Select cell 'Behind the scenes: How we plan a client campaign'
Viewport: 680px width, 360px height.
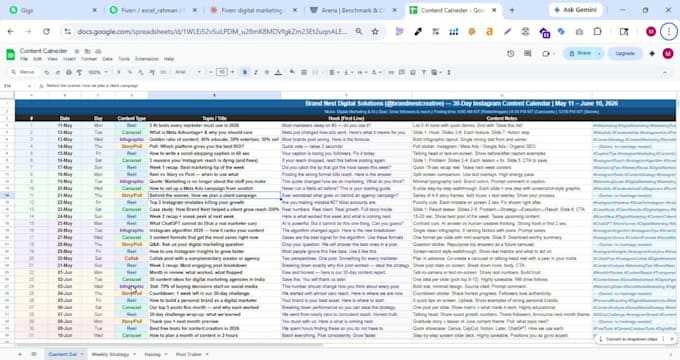point(215,195)
